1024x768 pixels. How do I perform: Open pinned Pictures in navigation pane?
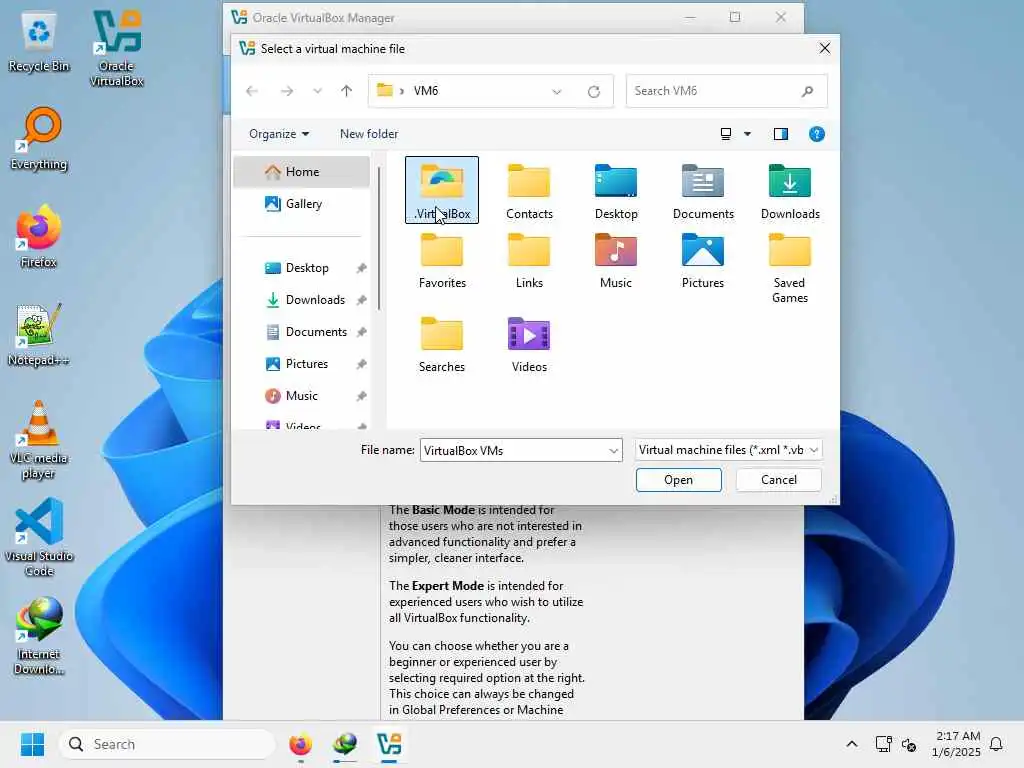[302, 364]
